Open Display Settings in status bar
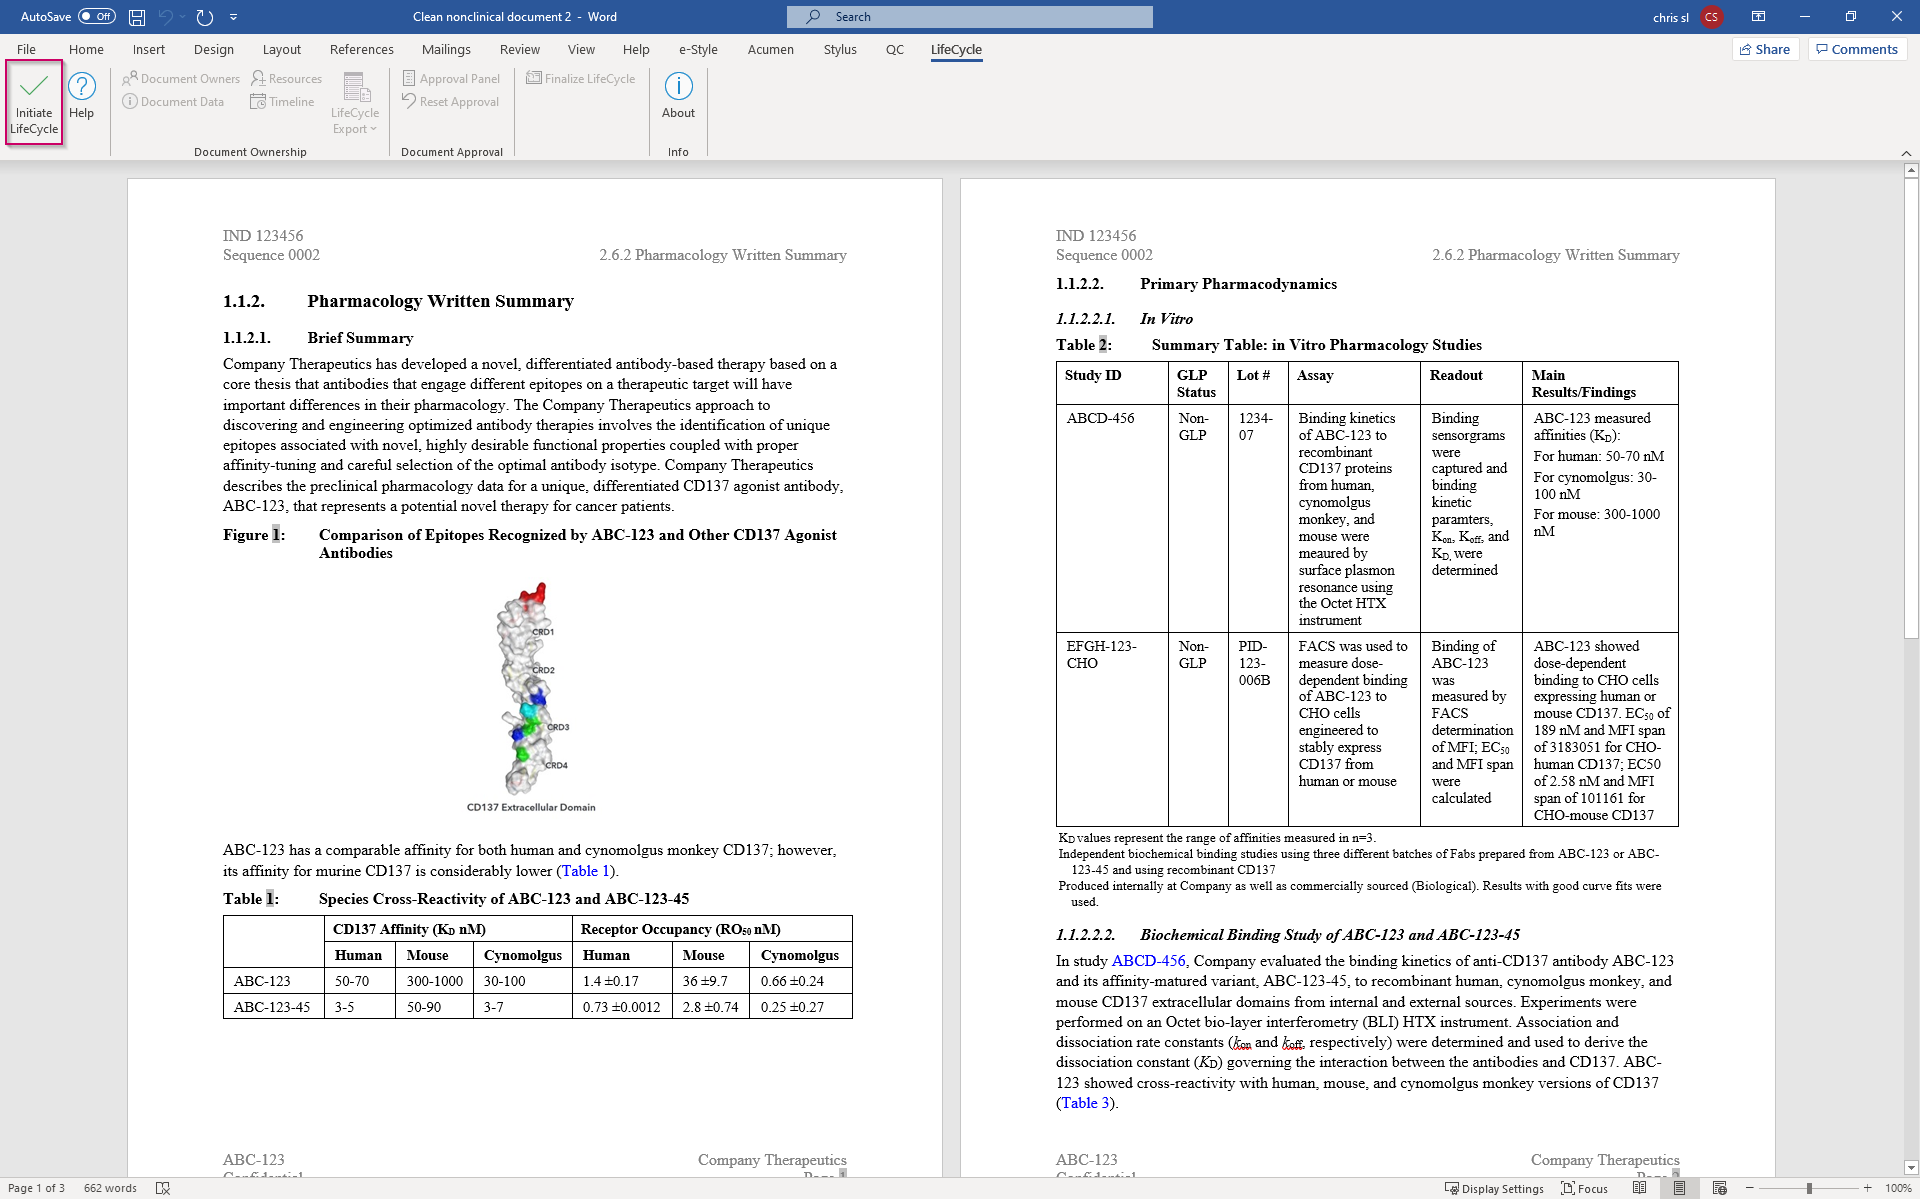The height and width of the screenshot is (1200, 1920). click(1494, 1189)
